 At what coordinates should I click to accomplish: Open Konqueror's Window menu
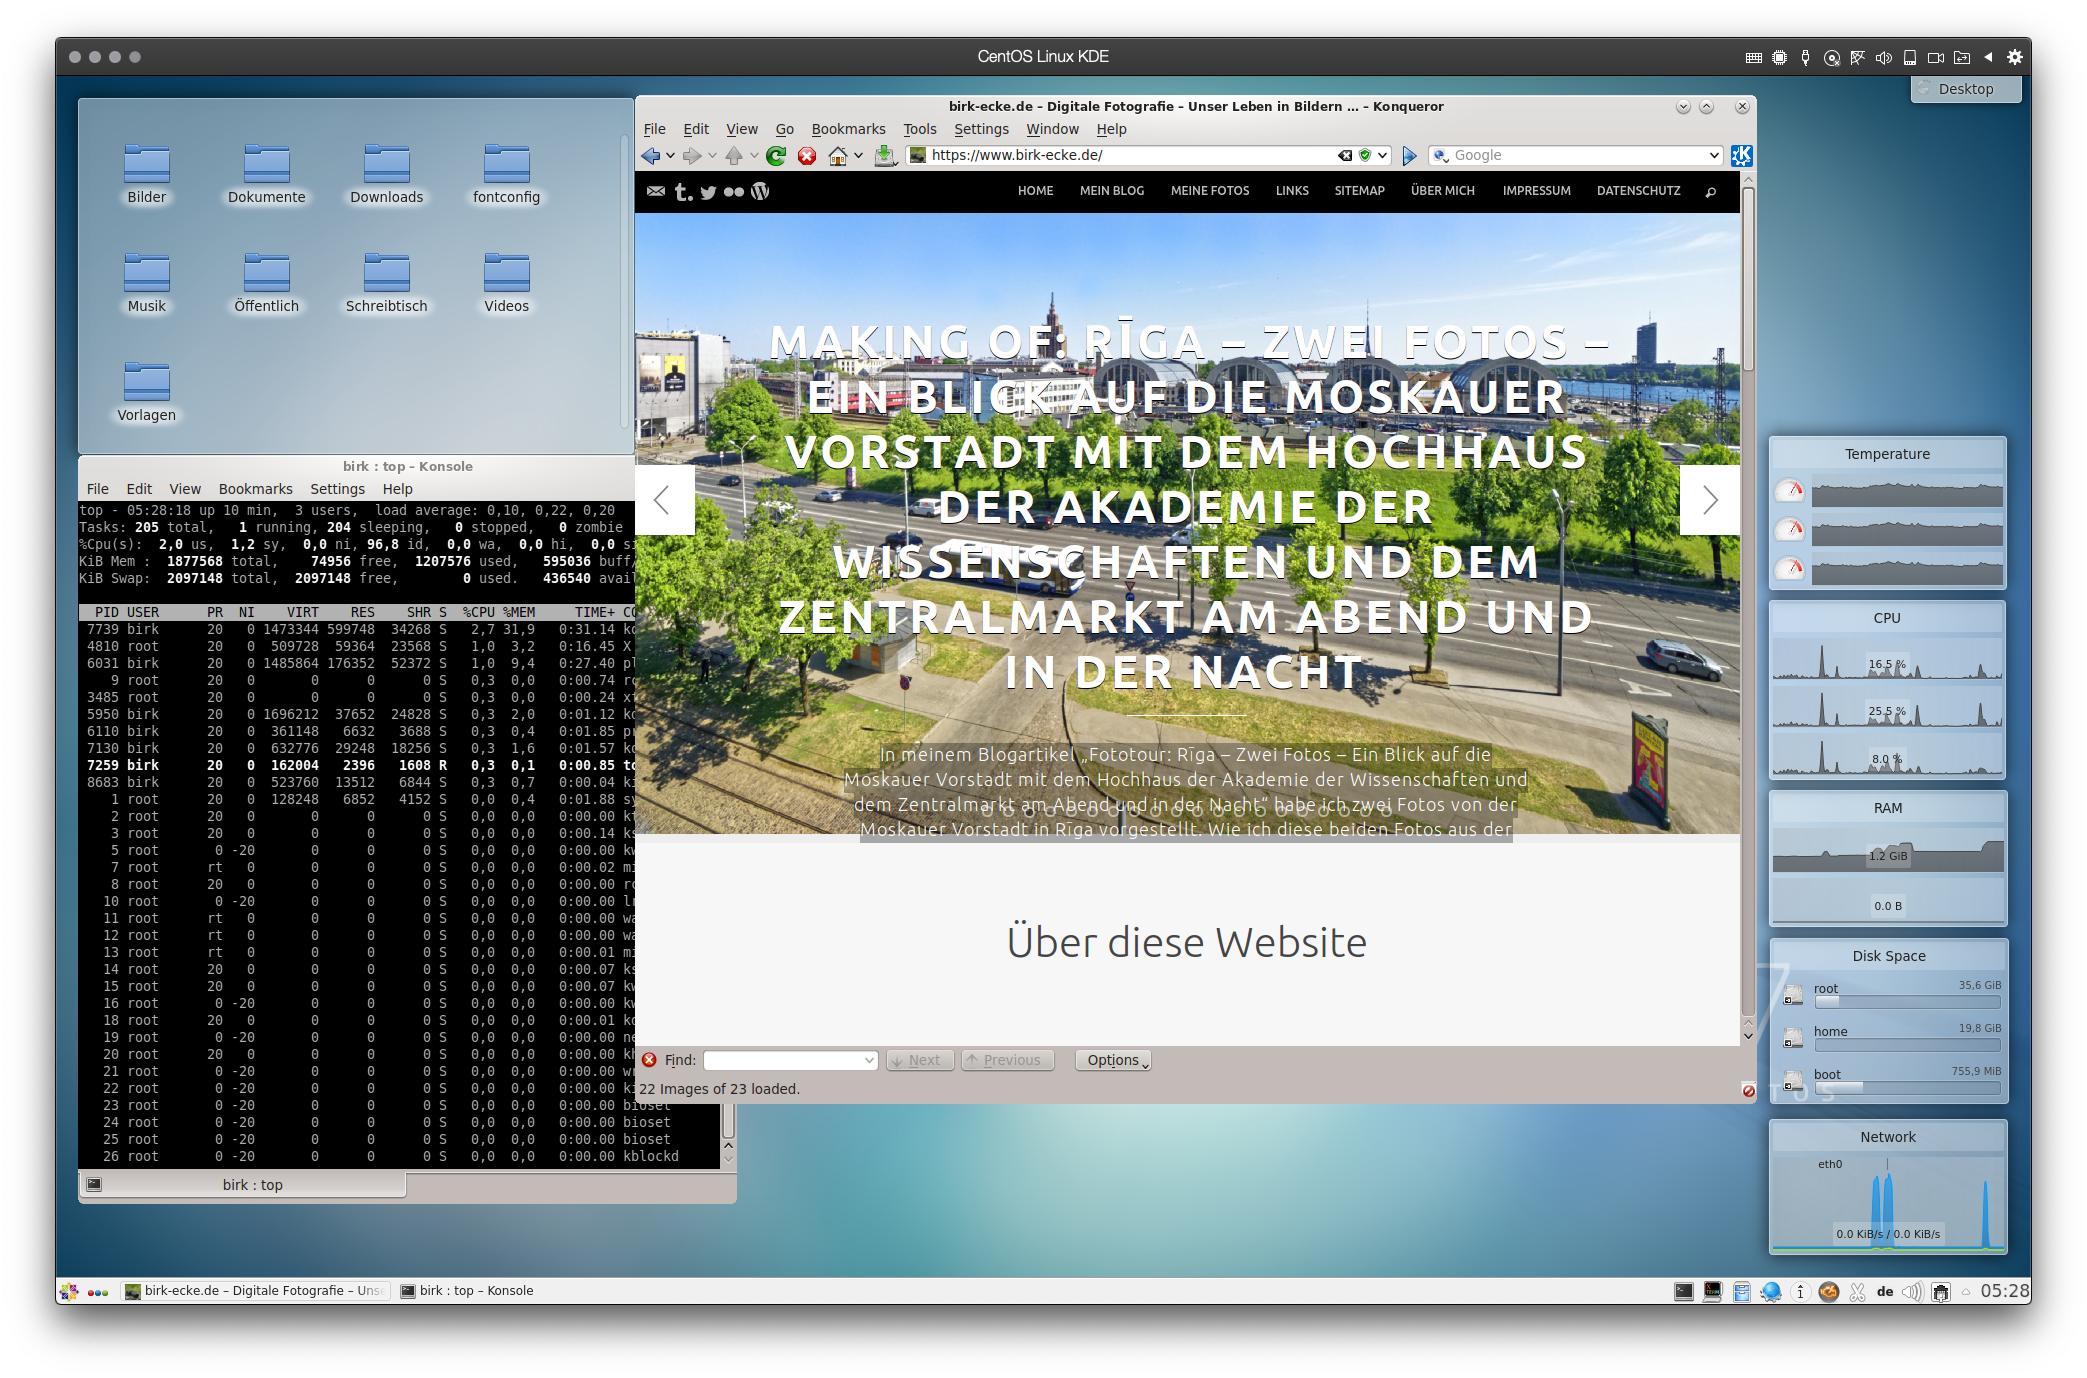pos(1052,129)
